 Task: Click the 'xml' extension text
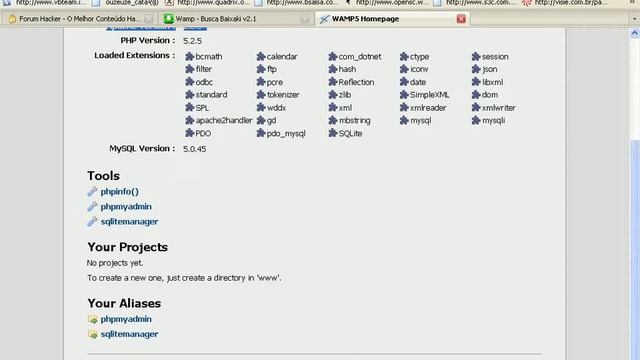coord(345,108)
